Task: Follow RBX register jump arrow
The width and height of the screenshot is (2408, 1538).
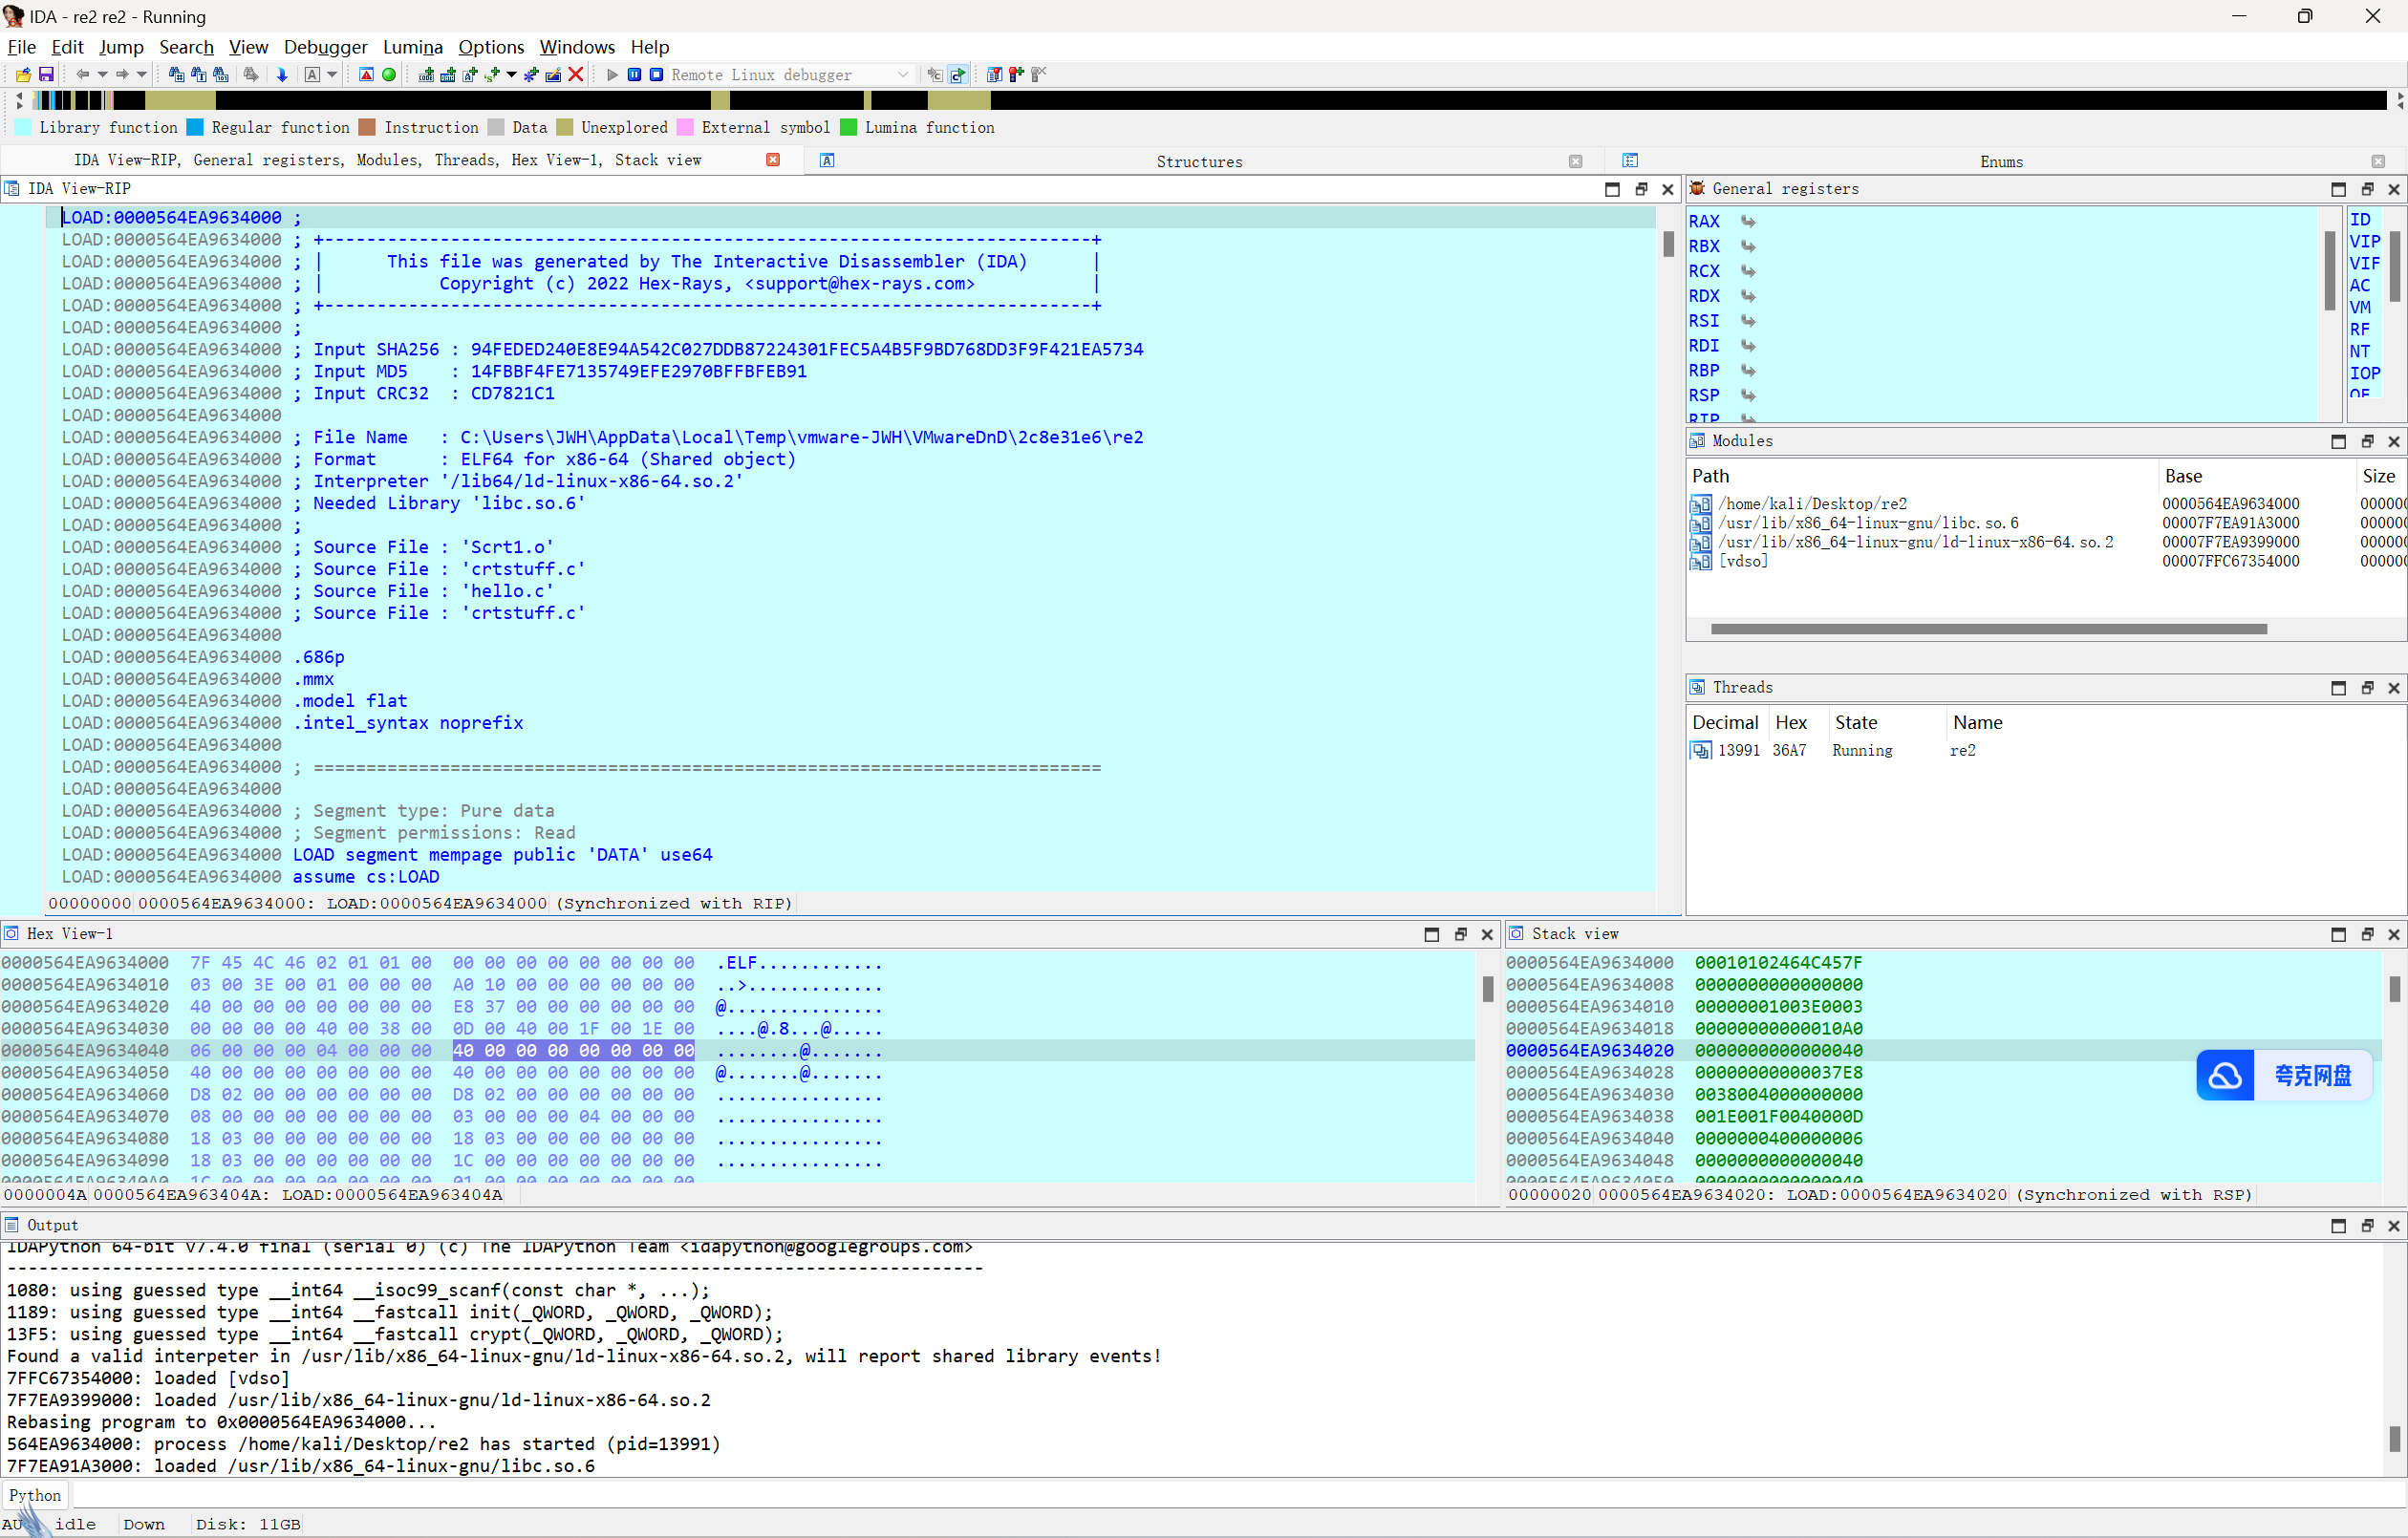Action: (x=1748, y=246)
